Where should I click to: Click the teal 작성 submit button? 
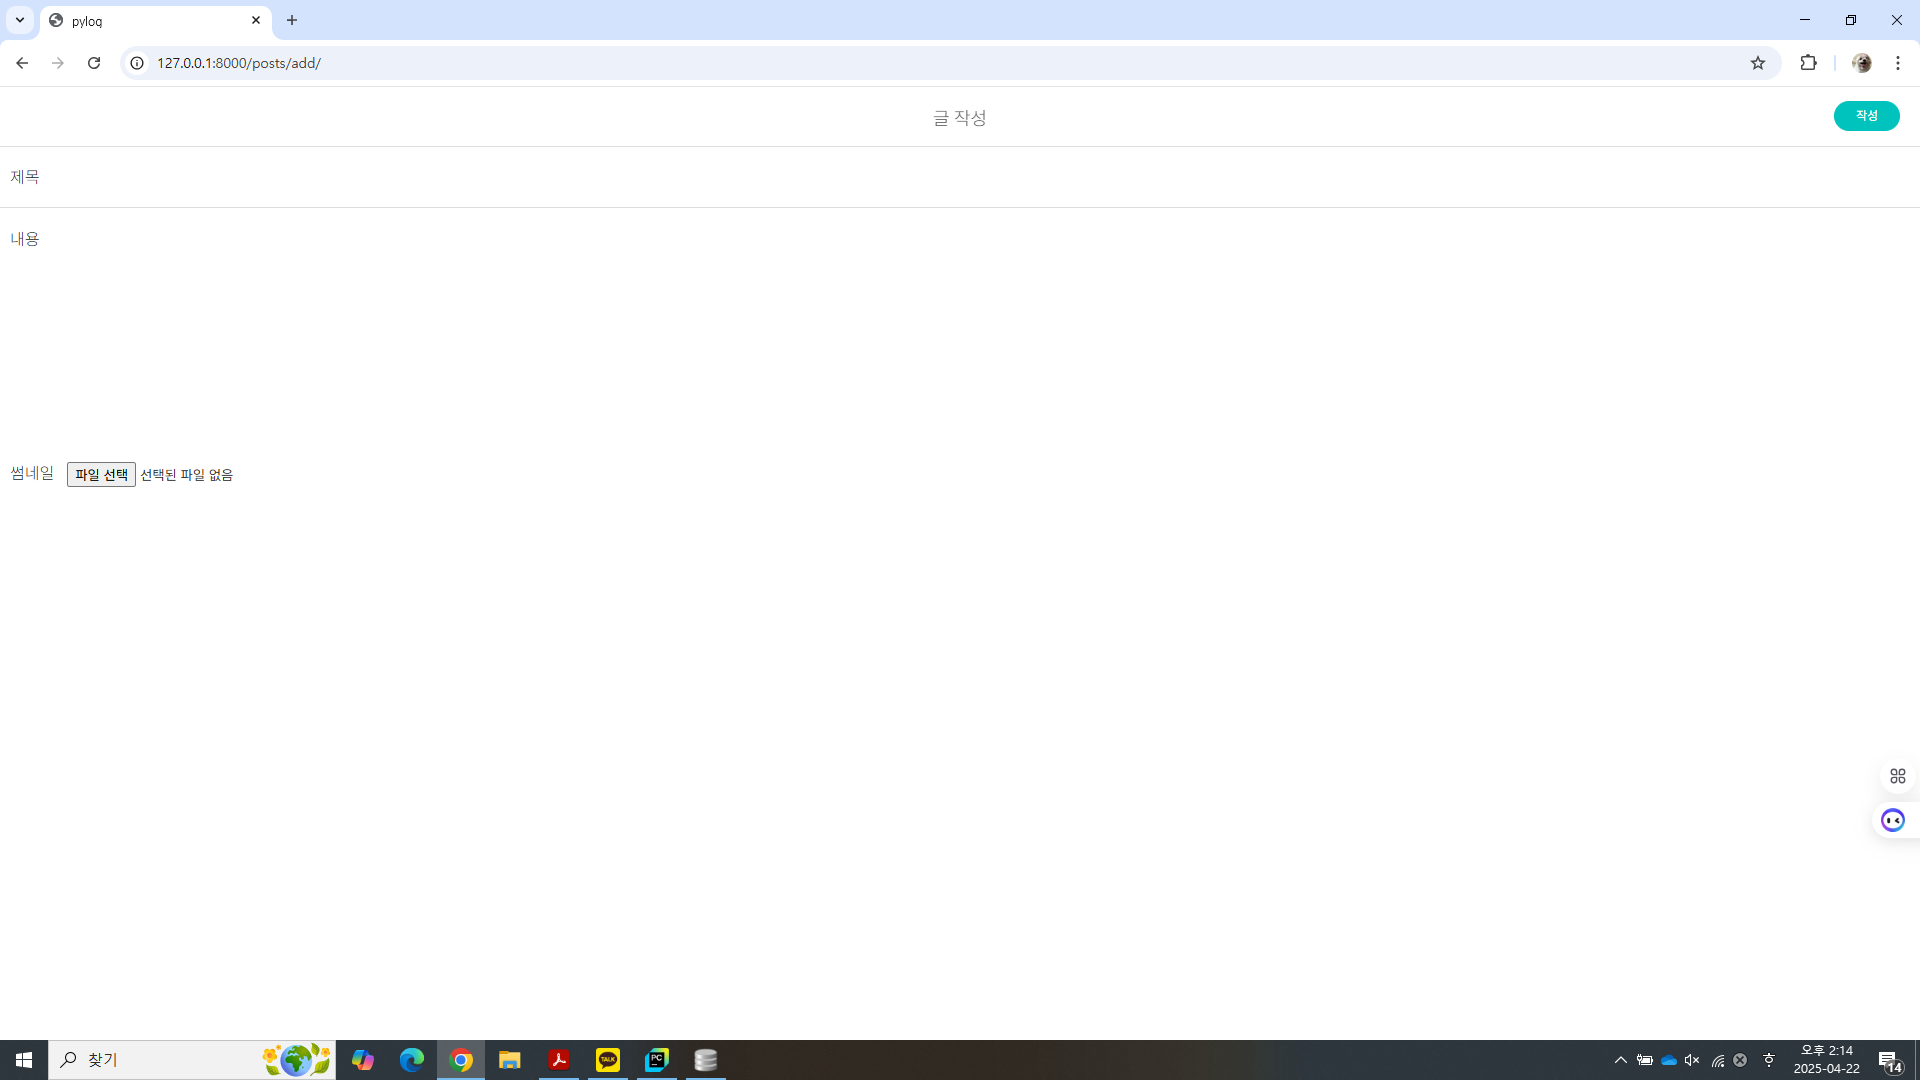(1866, 116)
